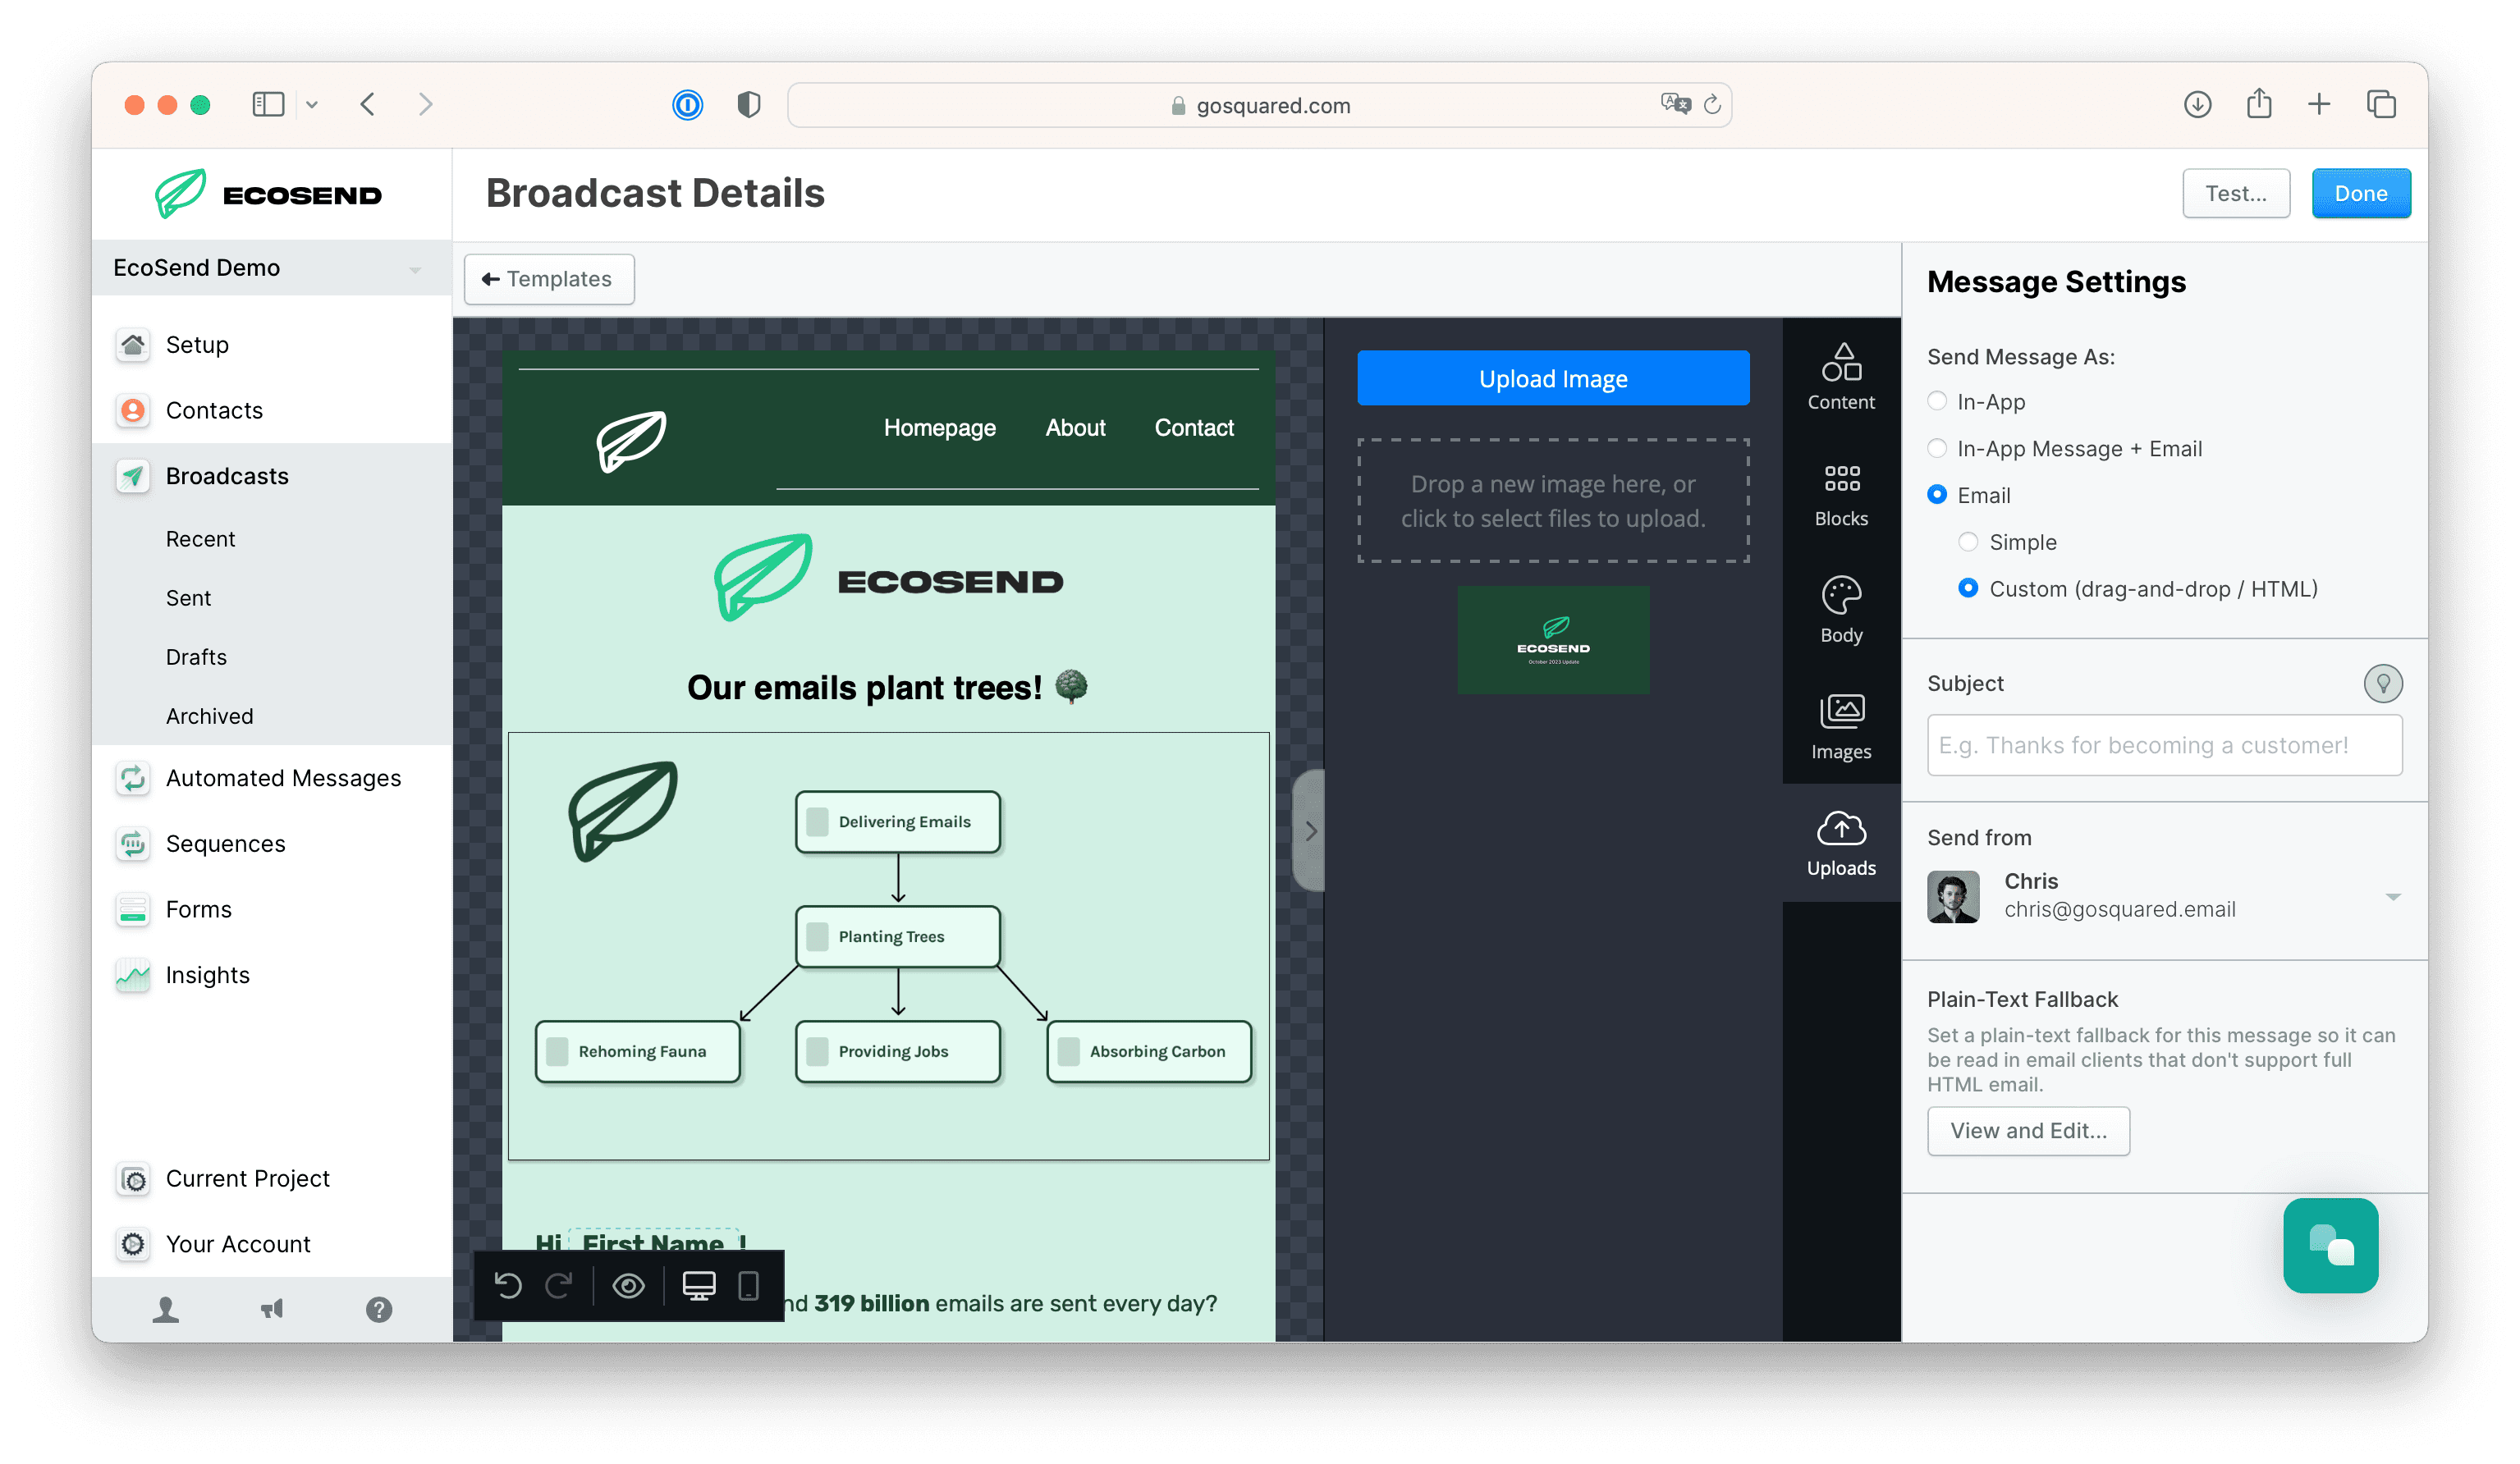
Task: Click the undo arrow in editor toolbar
Action: 508,1285
